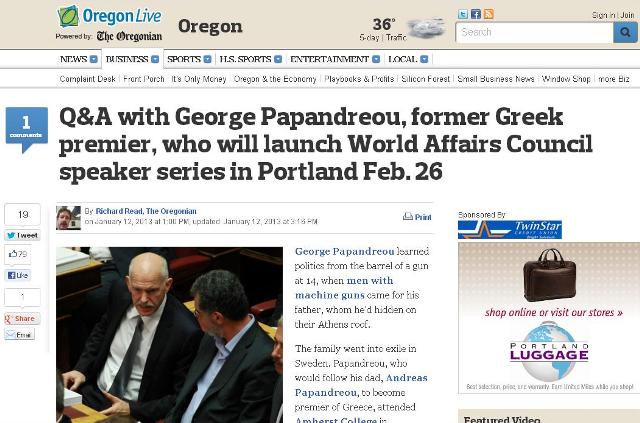
Task: Select Silicon Forest submenu item
Action: click(x=425, y=79)
